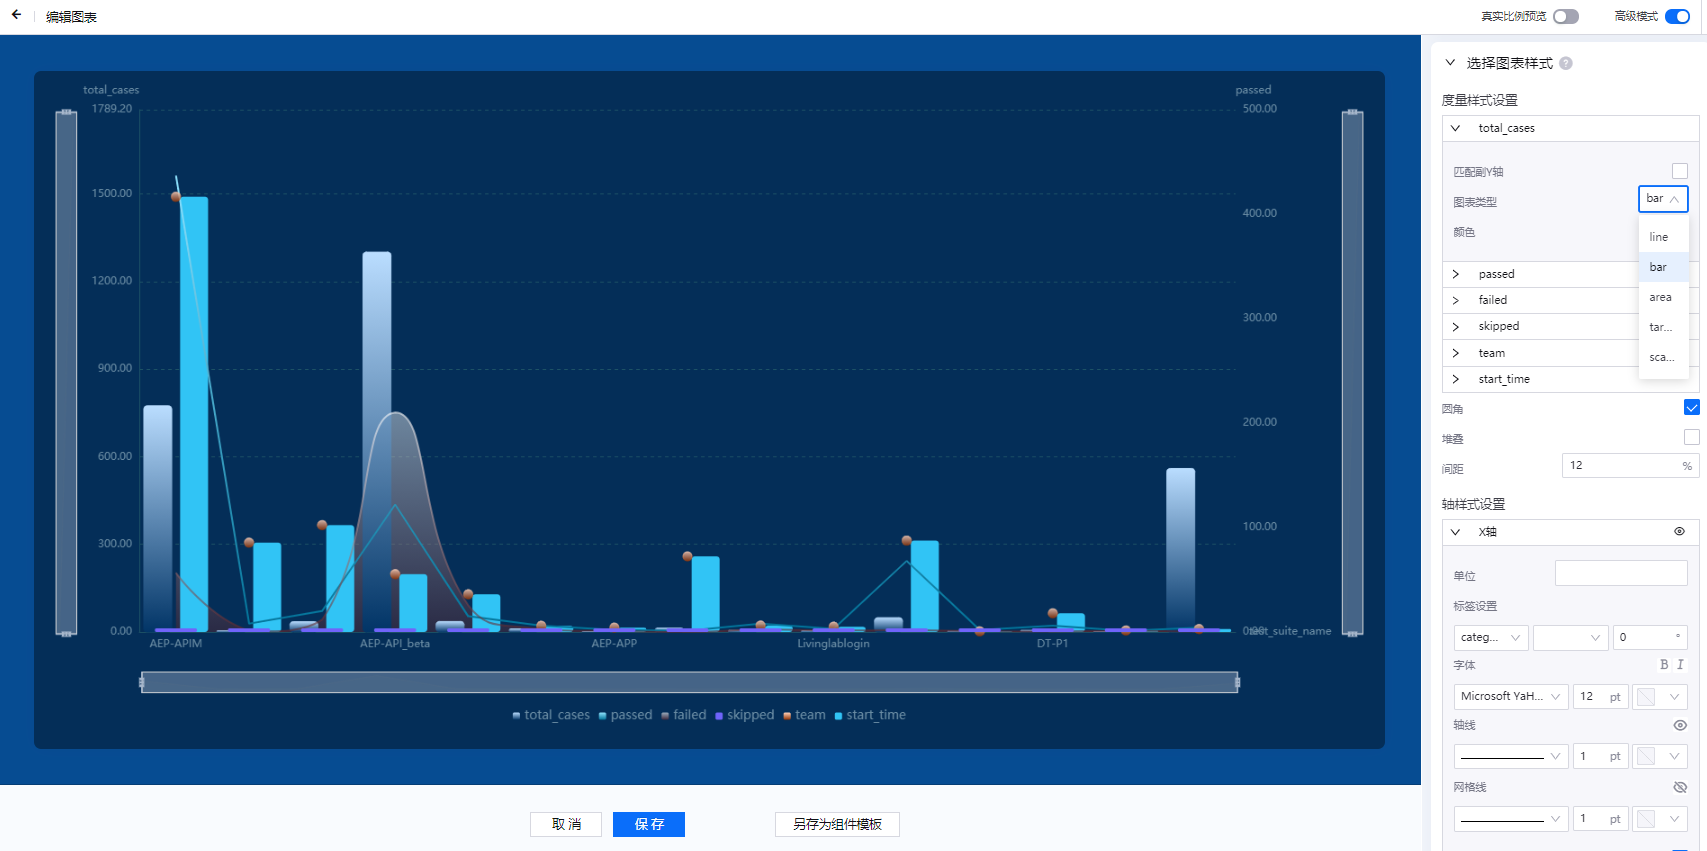1707x851 pixels.
Task: Click the AEP-APP axis label
Action: (614, 643)
